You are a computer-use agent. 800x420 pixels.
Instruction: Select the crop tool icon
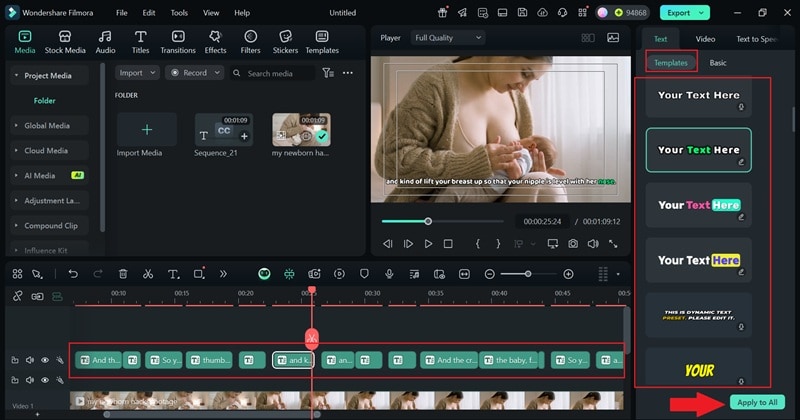click(x=199, y=274)
